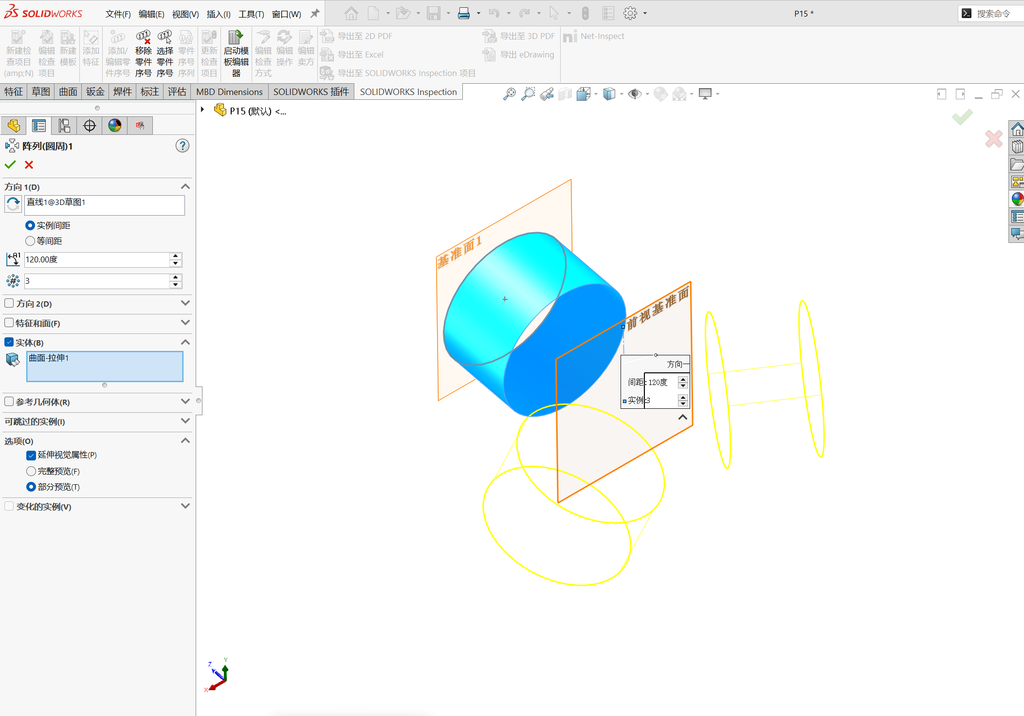
Task: Switch to the PropertyManager tab icon
Action: point(39,125)
